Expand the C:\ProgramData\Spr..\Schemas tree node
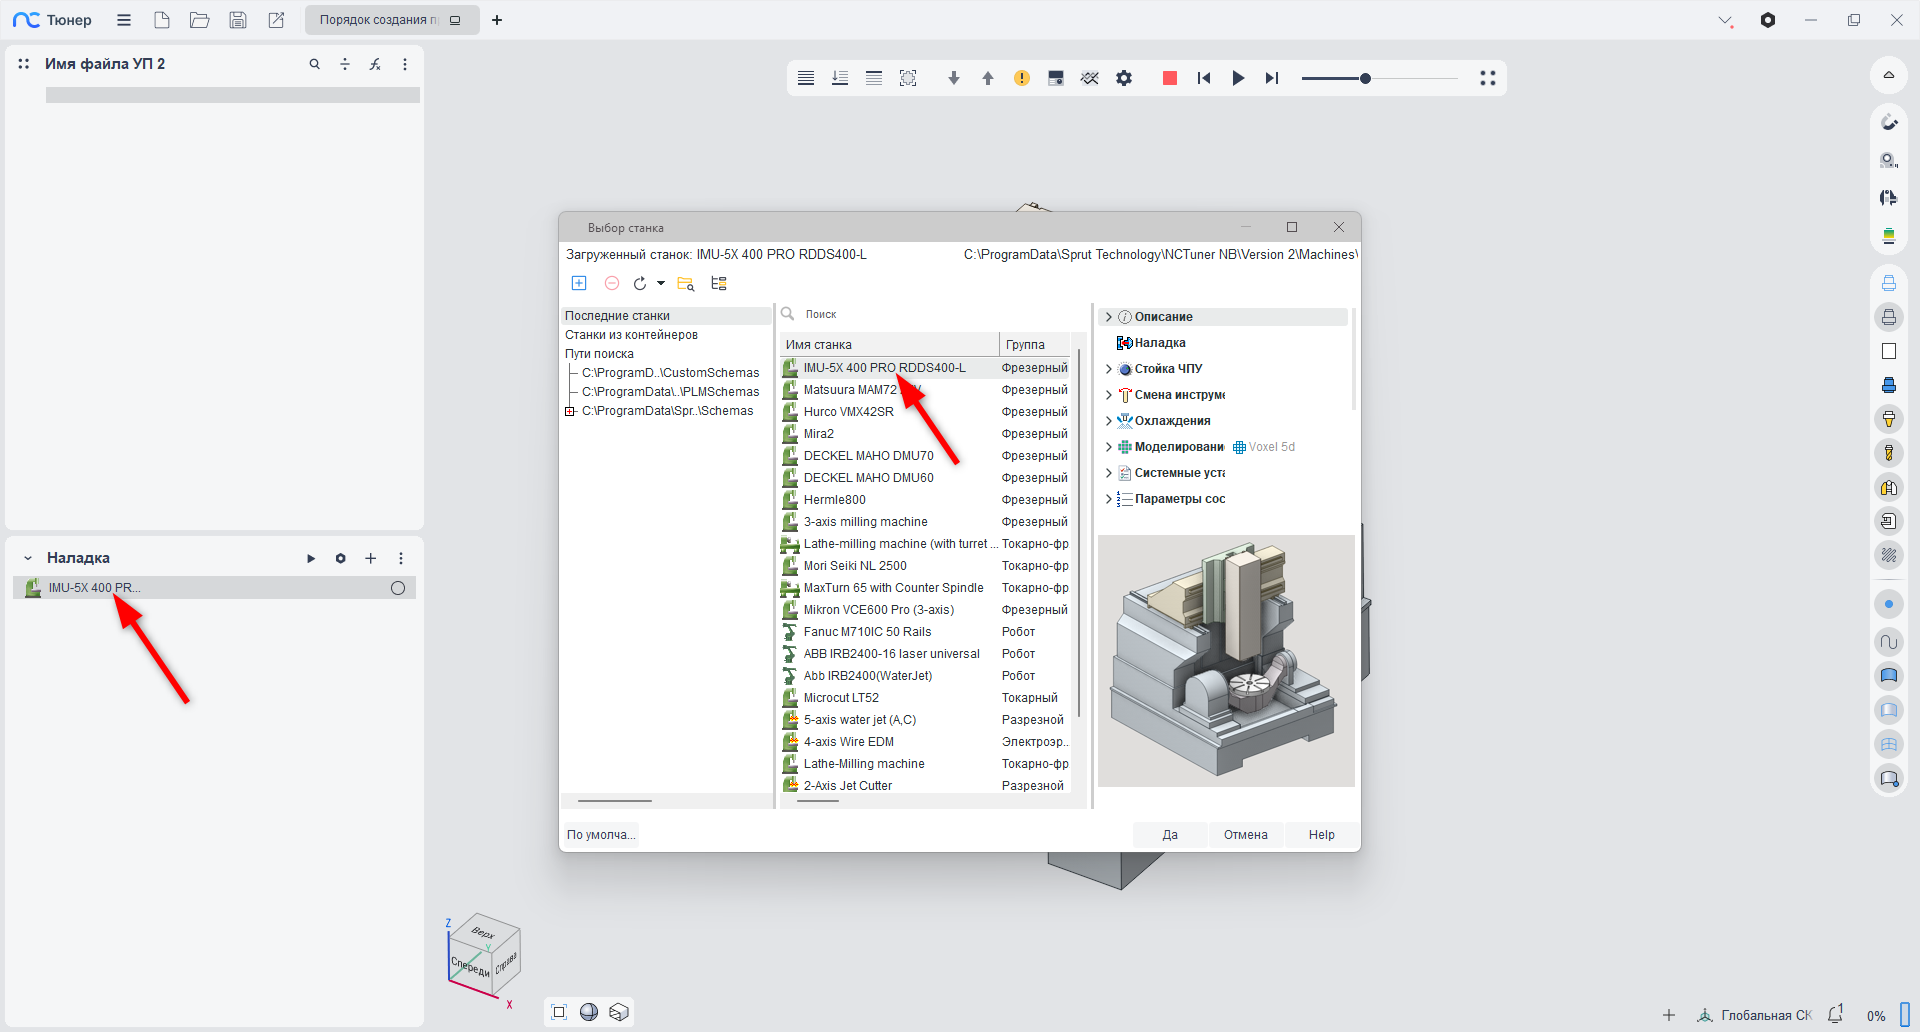The image size is (1920, 1032). click(570, 411)
